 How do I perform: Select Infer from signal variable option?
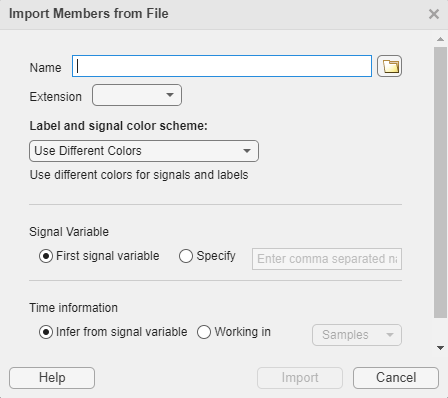click(46, 332)
